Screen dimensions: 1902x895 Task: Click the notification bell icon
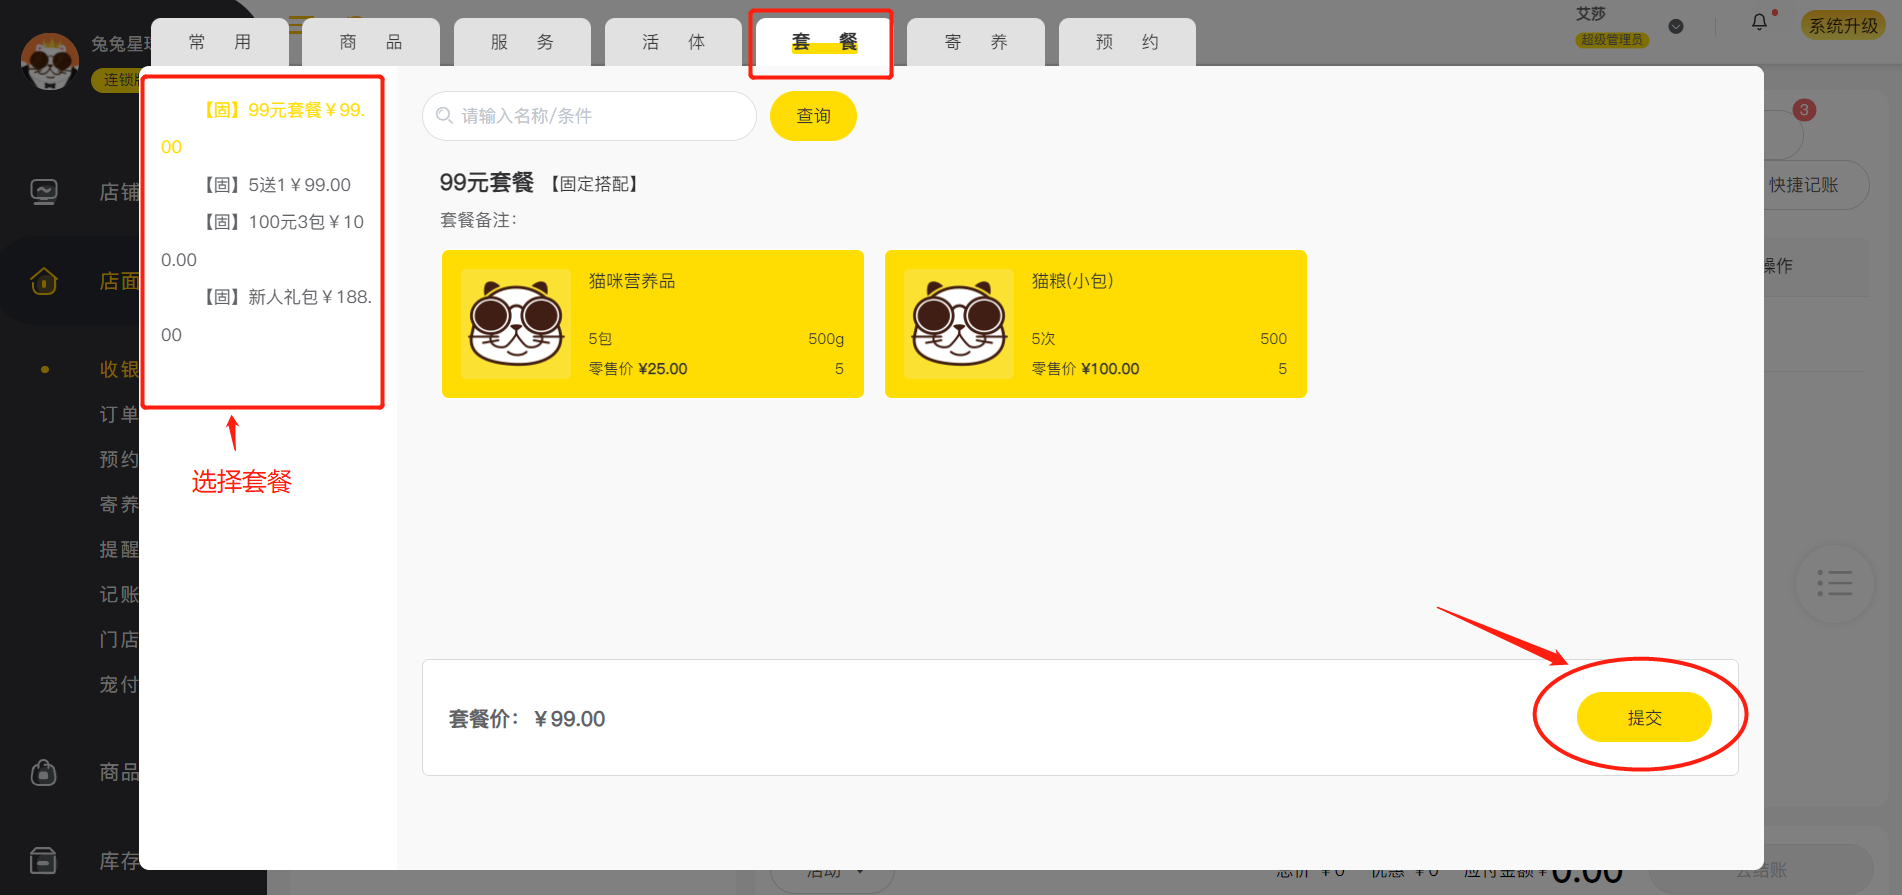(x=1759, y=22)
